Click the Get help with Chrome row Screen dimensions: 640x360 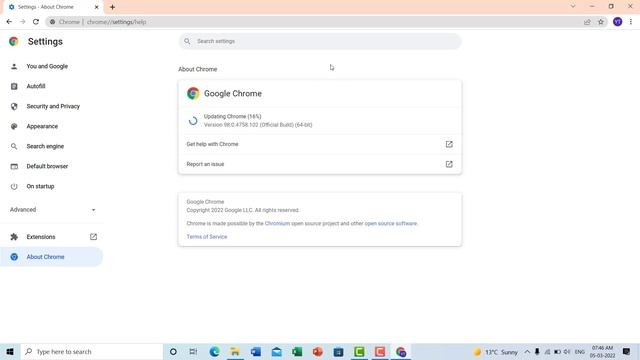pos(320,144)
